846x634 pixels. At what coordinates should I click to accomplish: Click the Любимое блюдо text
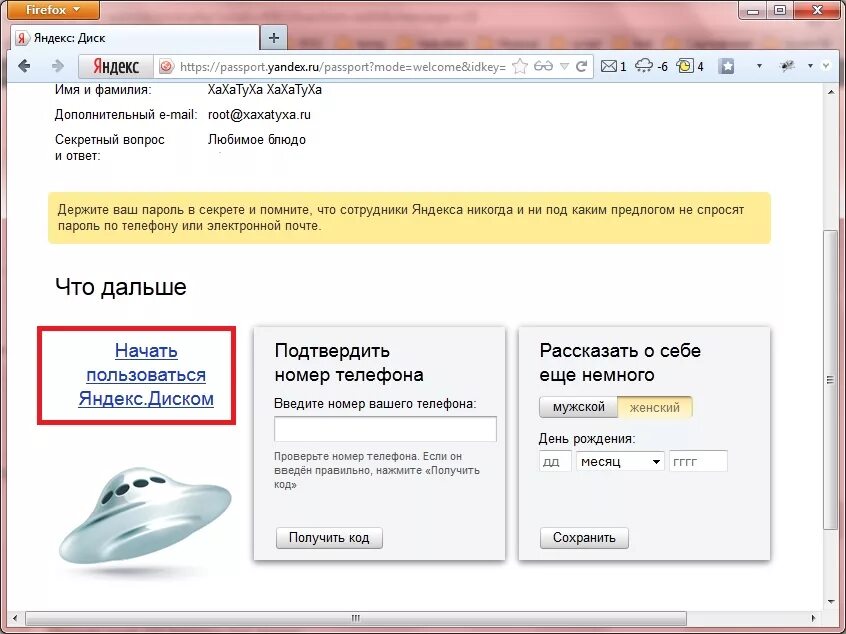pyautogui.click(x=257, y=140)
